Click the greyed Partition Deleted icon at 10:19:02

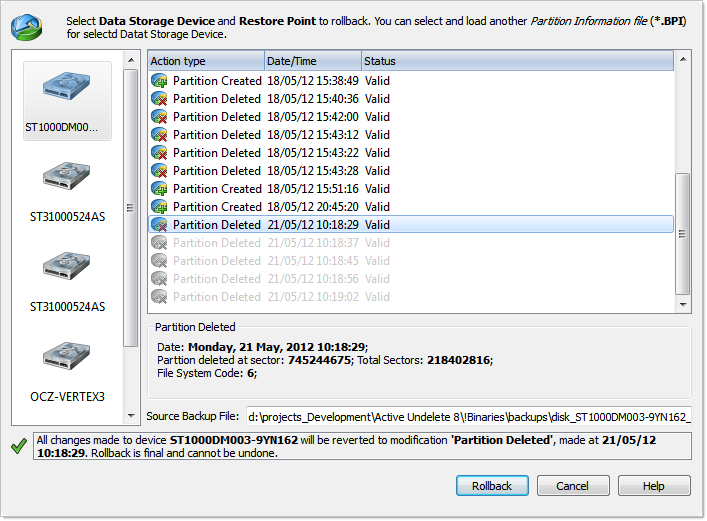point(159,297)
